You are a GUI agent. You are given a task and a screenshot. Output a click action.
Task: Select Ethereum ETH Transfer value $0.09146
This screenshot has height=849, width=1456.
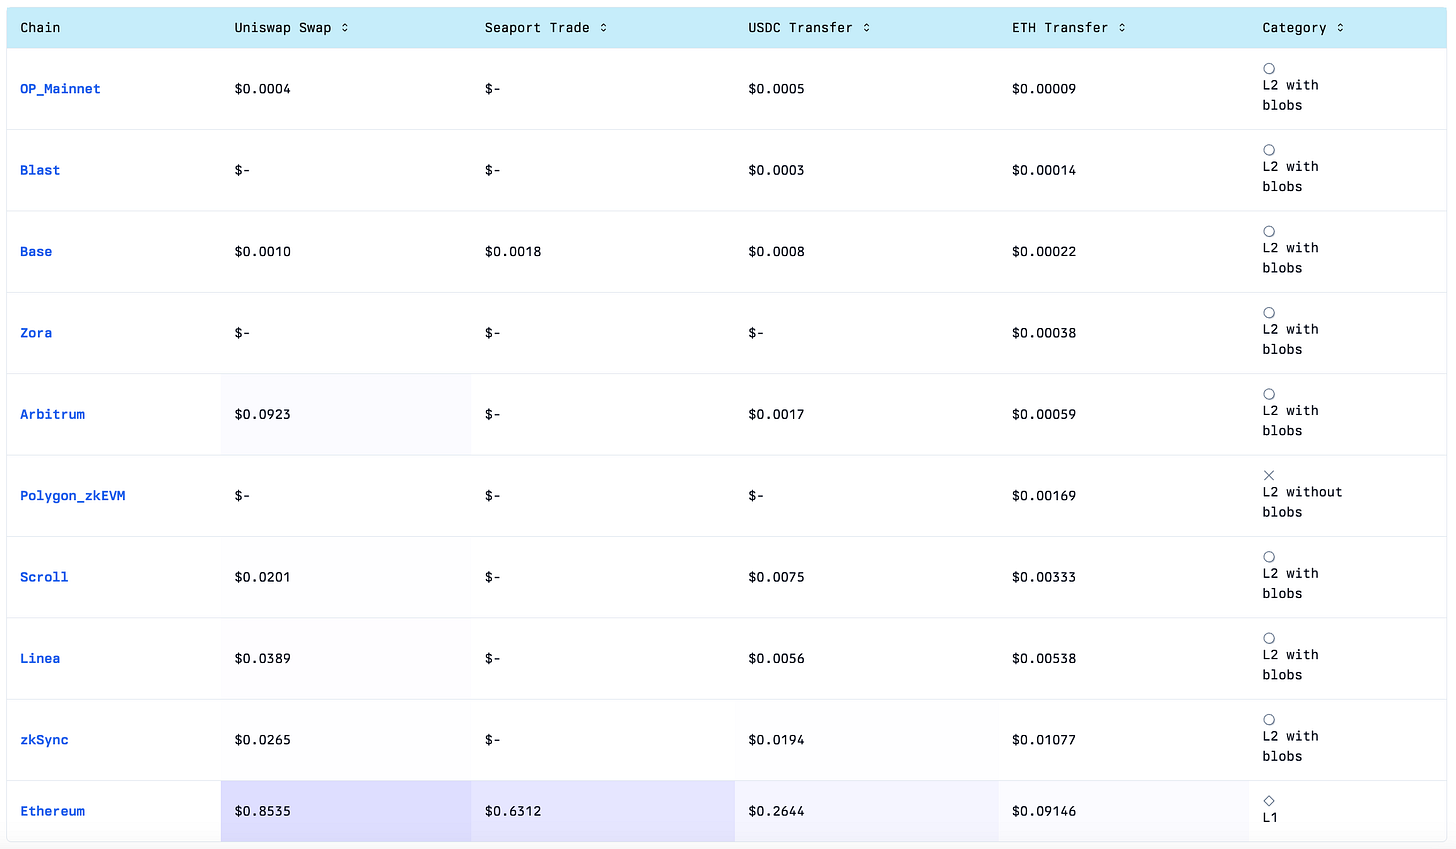click(1044, 811)
